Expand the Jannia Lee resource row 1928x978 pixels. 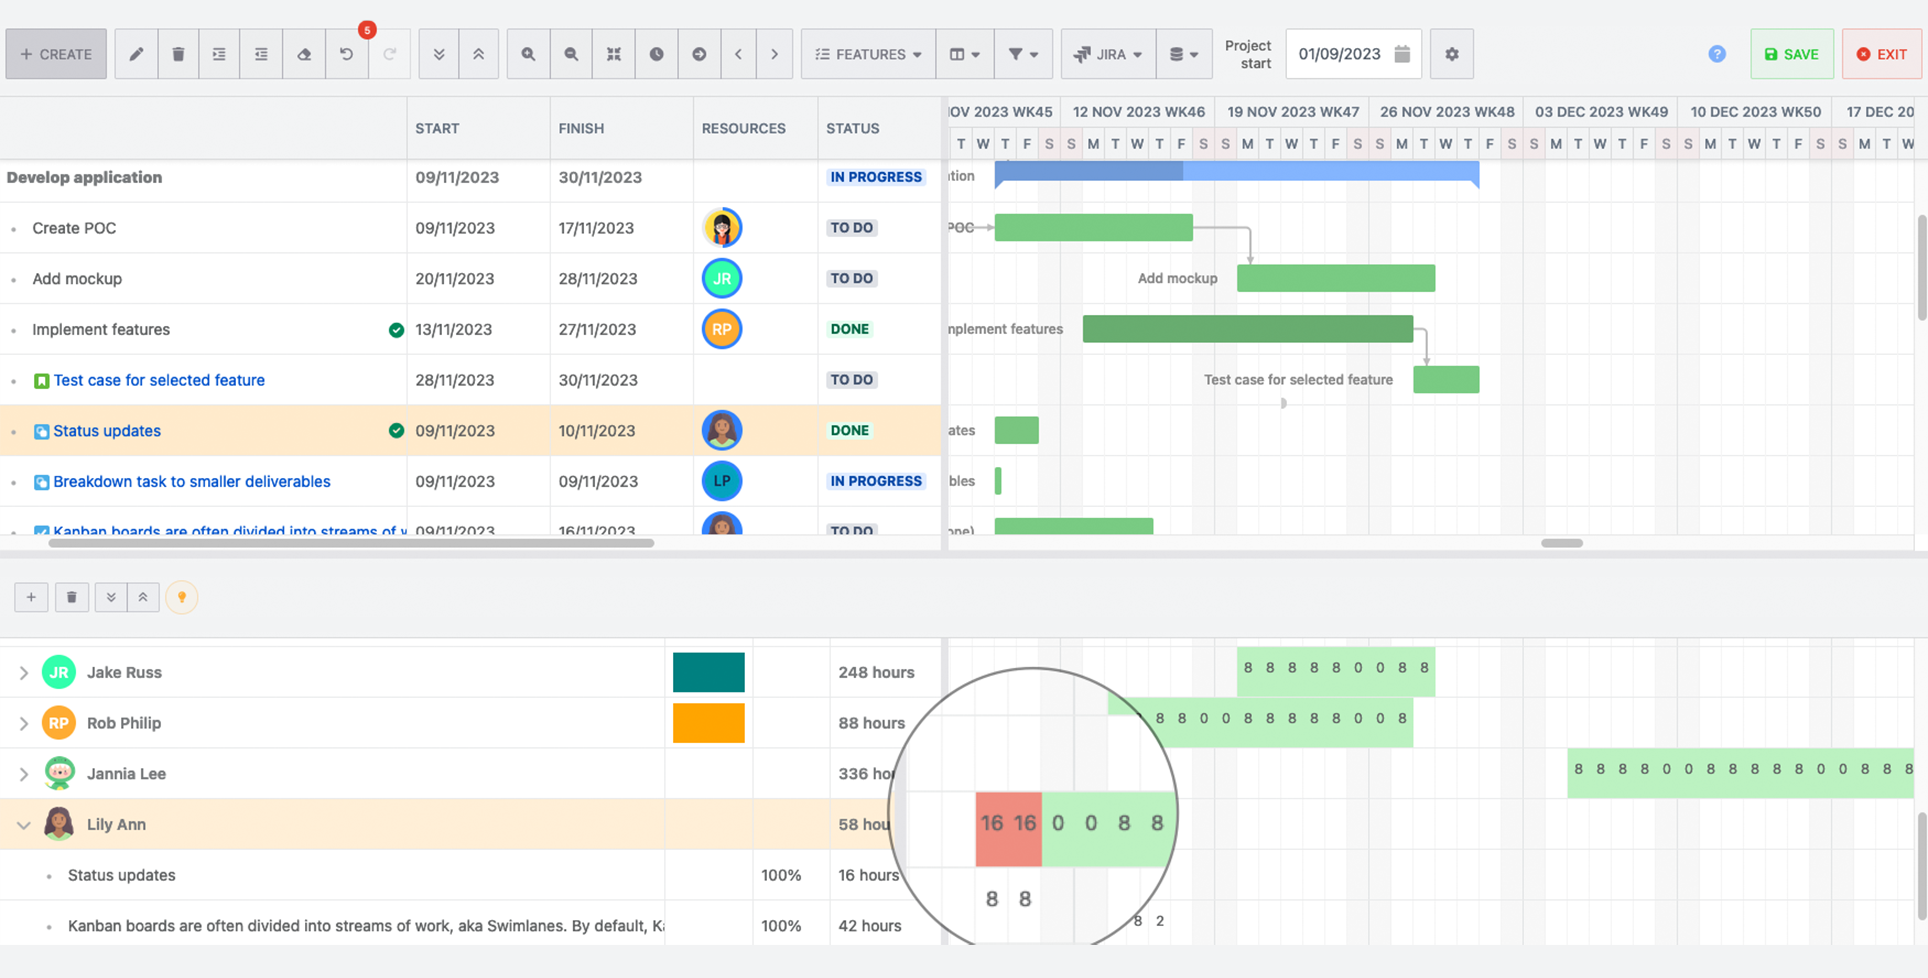click(x=23, y=773)
